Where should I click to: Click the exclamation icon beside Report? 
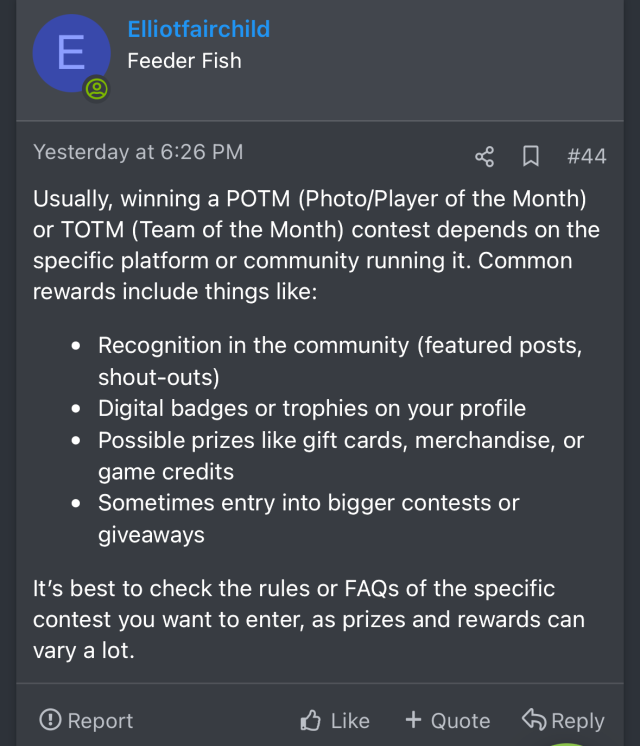tap(50, 720)
